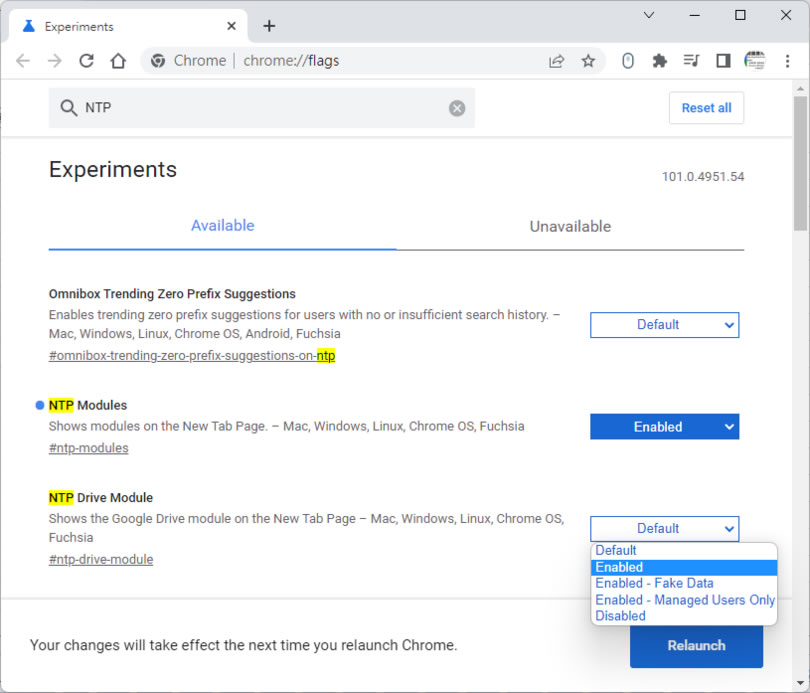
Task: Go back with the browser back arrow
Action: pos(23,61)
